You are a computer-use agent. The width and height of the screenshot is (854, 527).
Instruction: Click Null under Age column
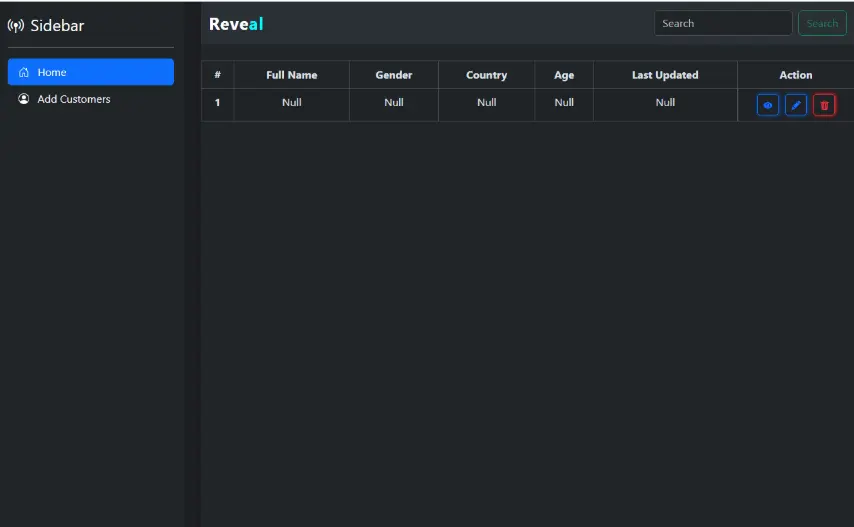[x=564, y=102]
